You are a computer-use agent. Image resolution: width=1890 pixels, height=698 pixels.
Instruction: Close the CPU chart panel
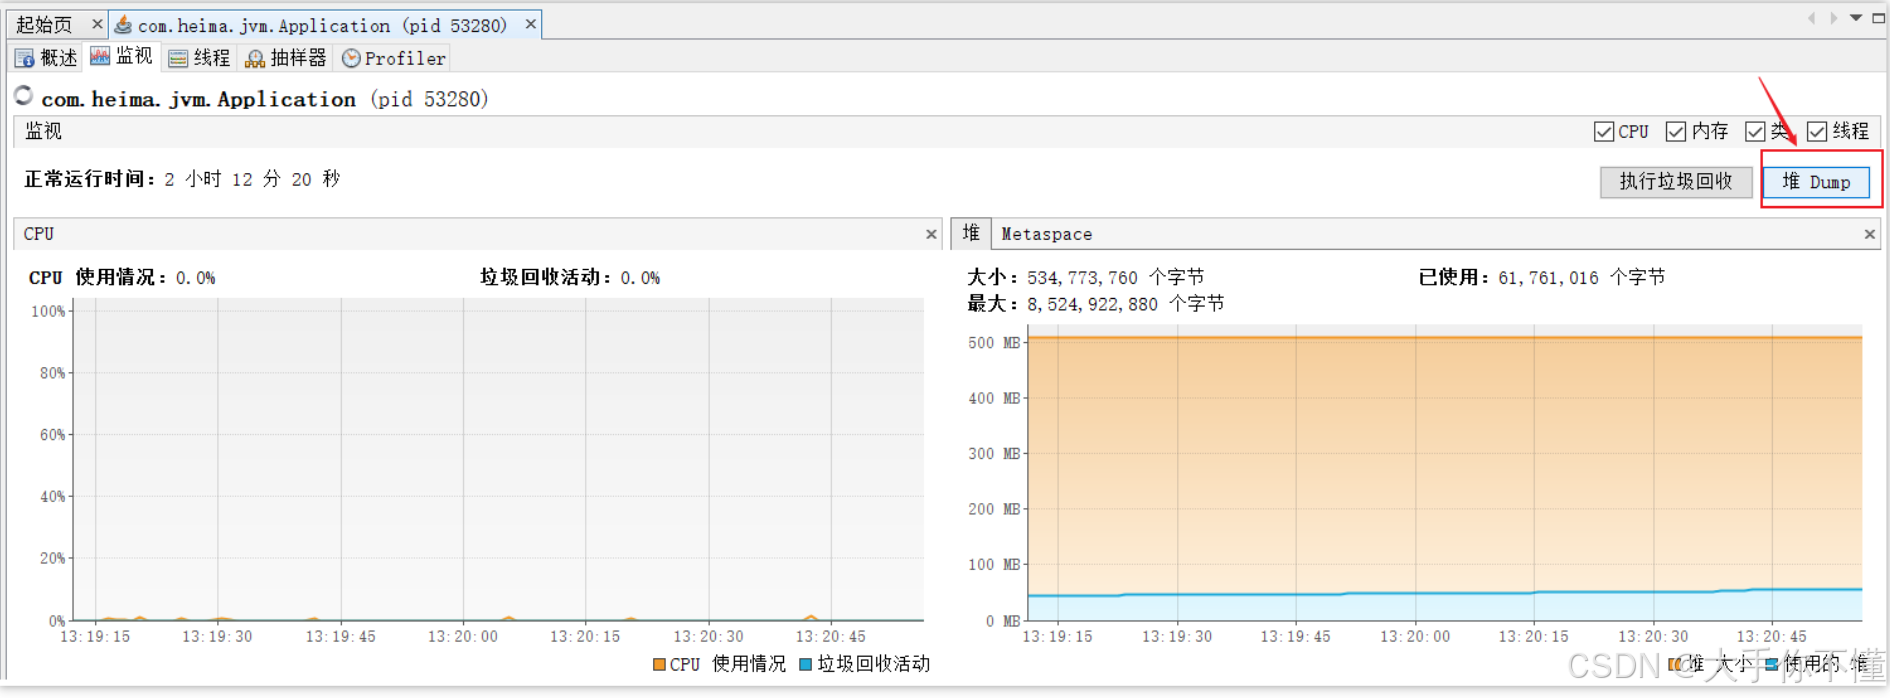click(x=931, y=234)
